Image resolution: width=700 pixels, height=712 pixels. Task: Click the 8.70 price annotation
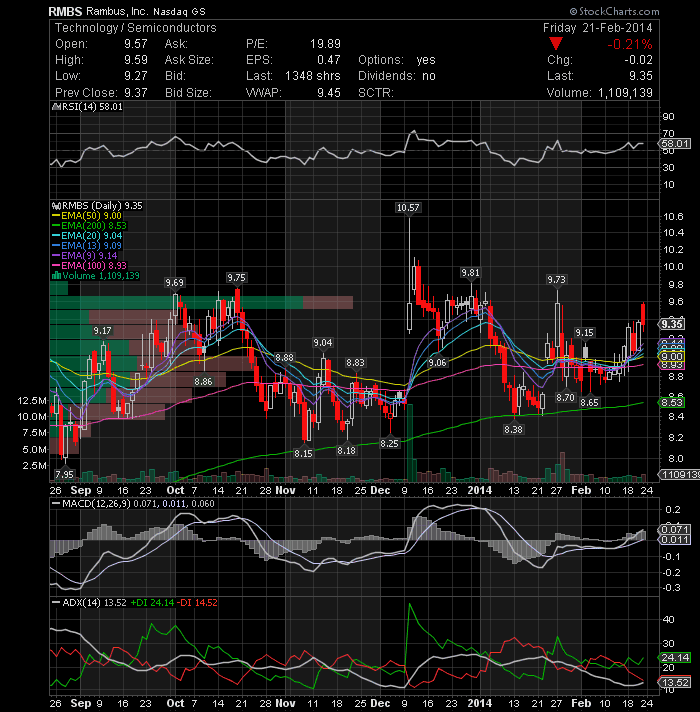click(x=566, y=397)
